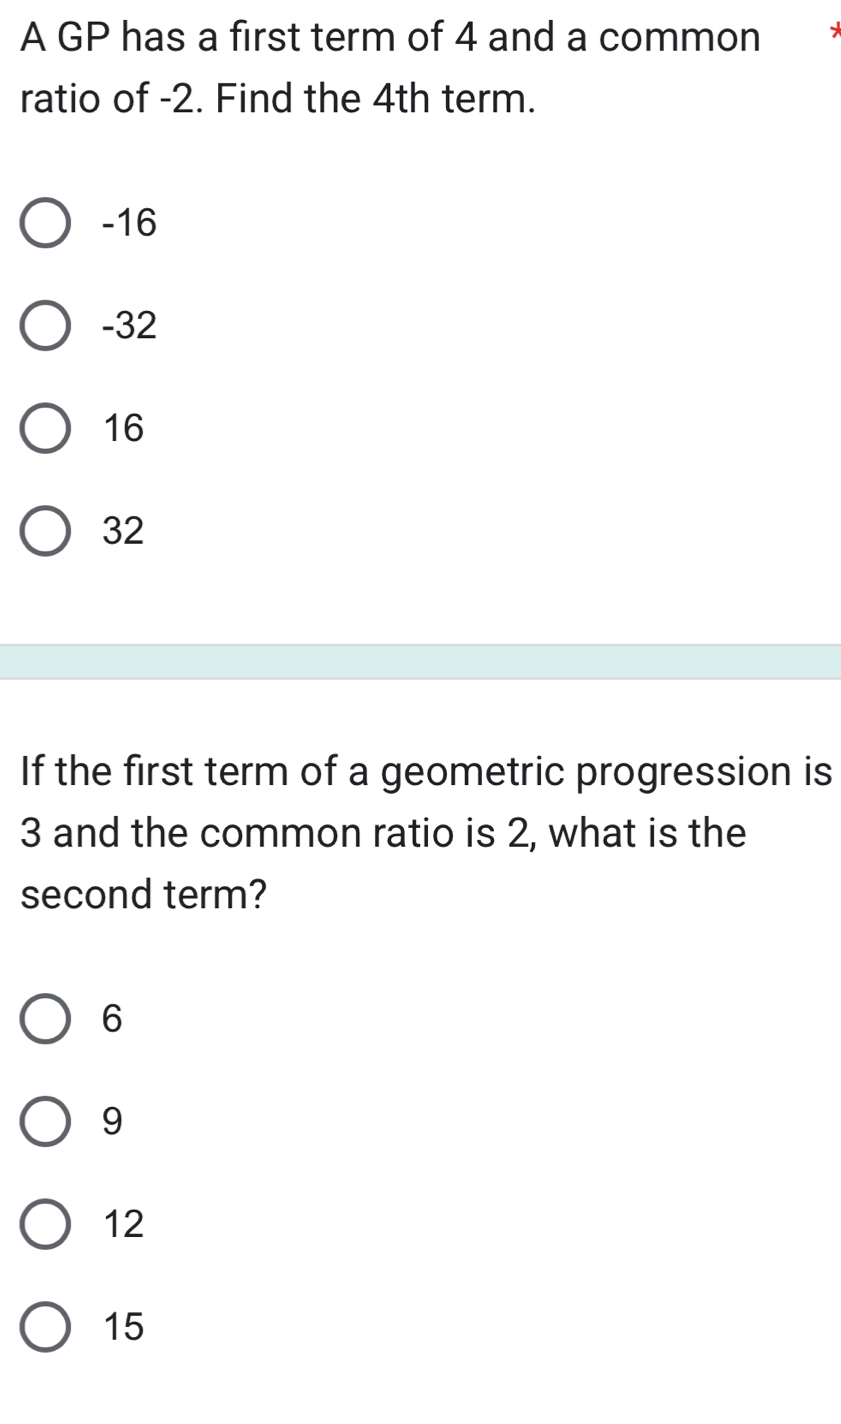This screenshot has width=841, height=1424.
Task: Tap the positive "16" option label text
Action: pos(124,428)
